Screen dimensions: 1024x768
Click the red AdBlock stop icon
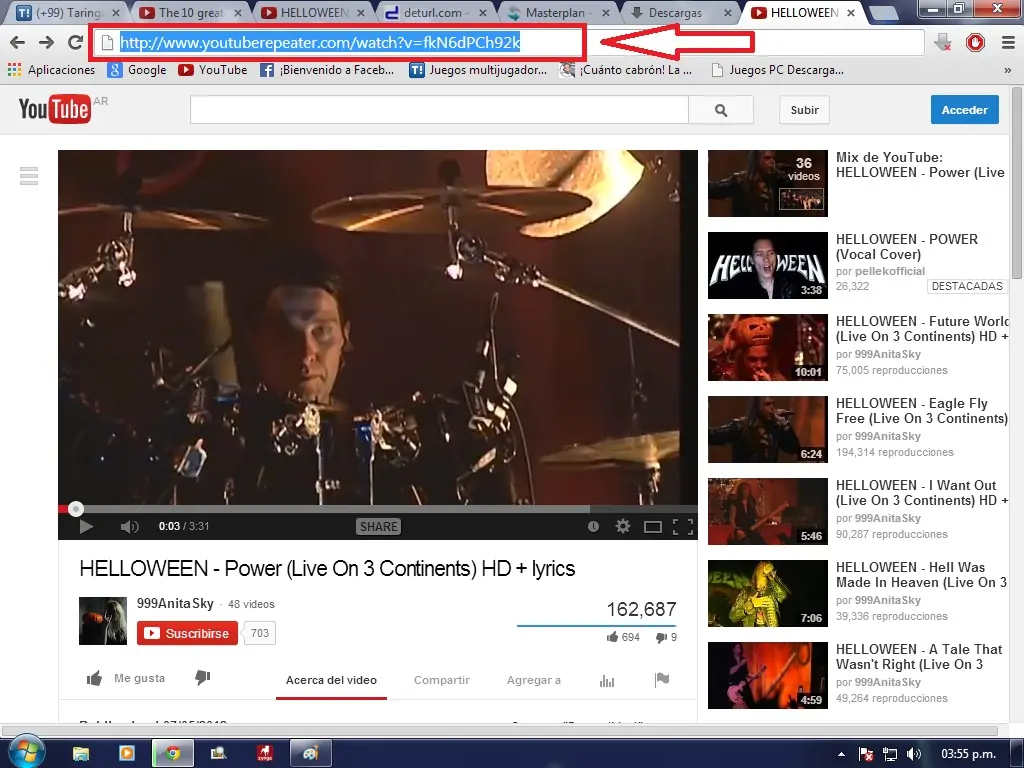pyautogui.click(x=975, y=43)
